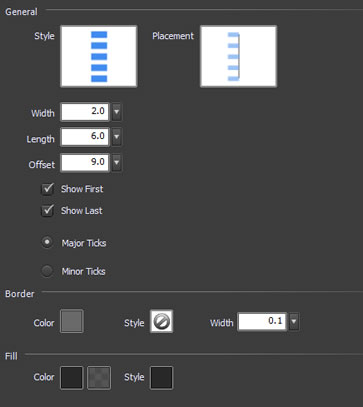Screen dimensions: 363x407
Task: Expand the Width value dropdown arrow
Action: tap(116, 112)
